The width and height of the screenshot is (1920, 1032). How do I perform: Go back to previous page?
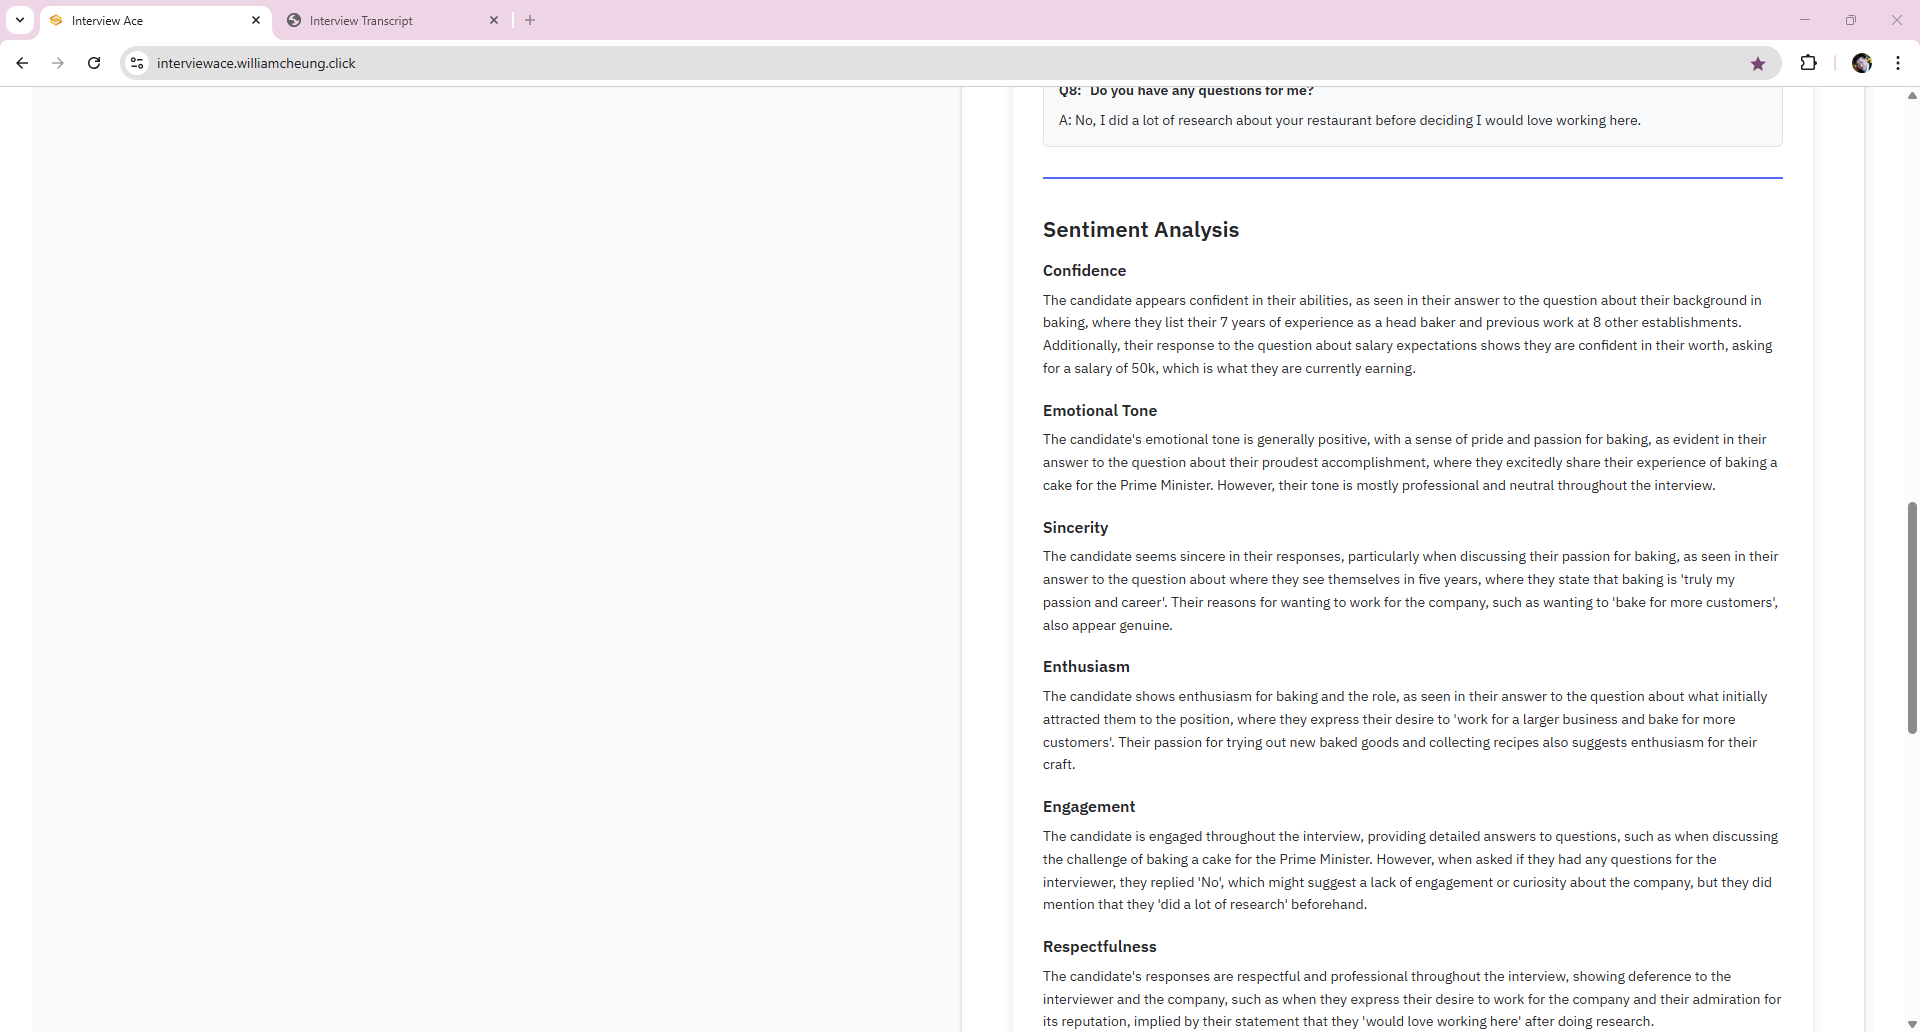[x=22, y=63]
